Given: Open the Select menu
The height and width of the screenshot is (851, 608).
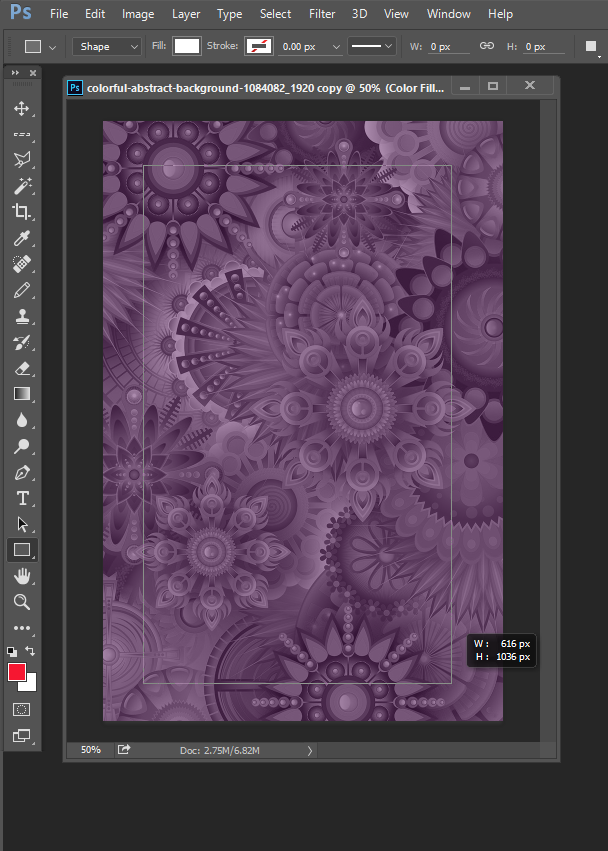Looking at the screenshot, I should 275,14.
